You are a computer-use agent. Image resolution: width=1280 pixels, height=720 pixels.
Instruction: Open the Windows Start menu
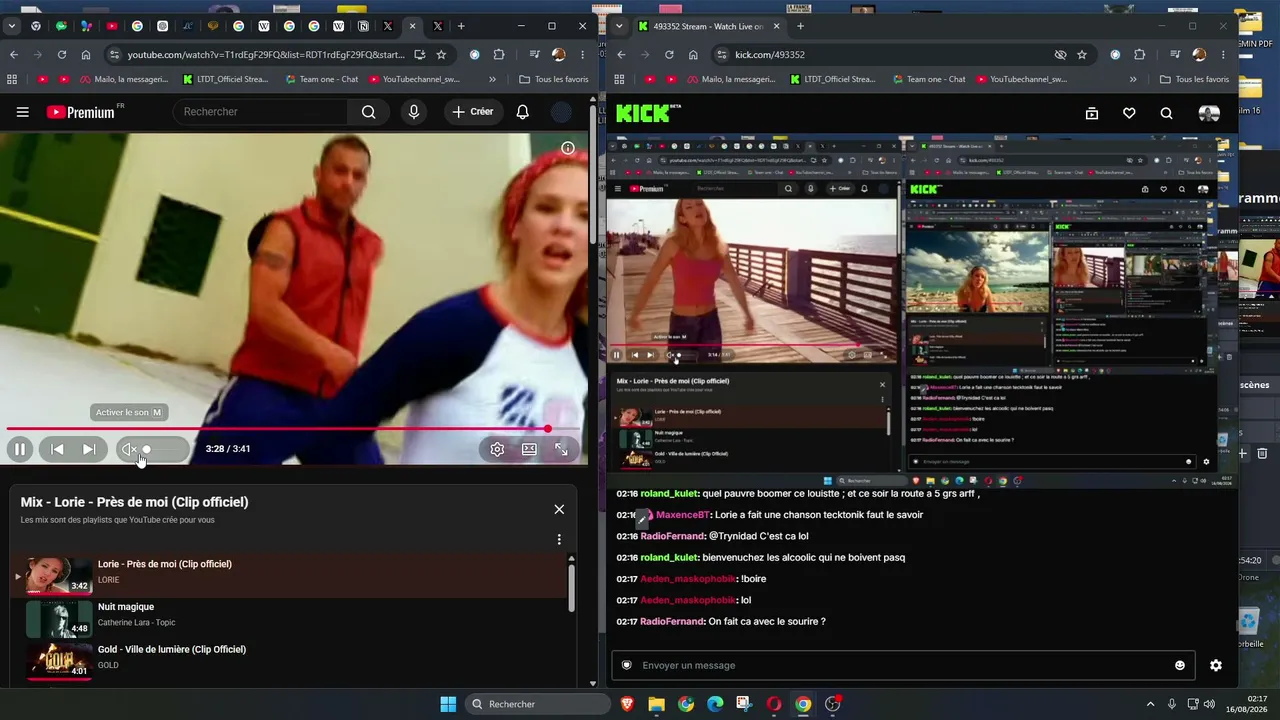tap(448, 704)
